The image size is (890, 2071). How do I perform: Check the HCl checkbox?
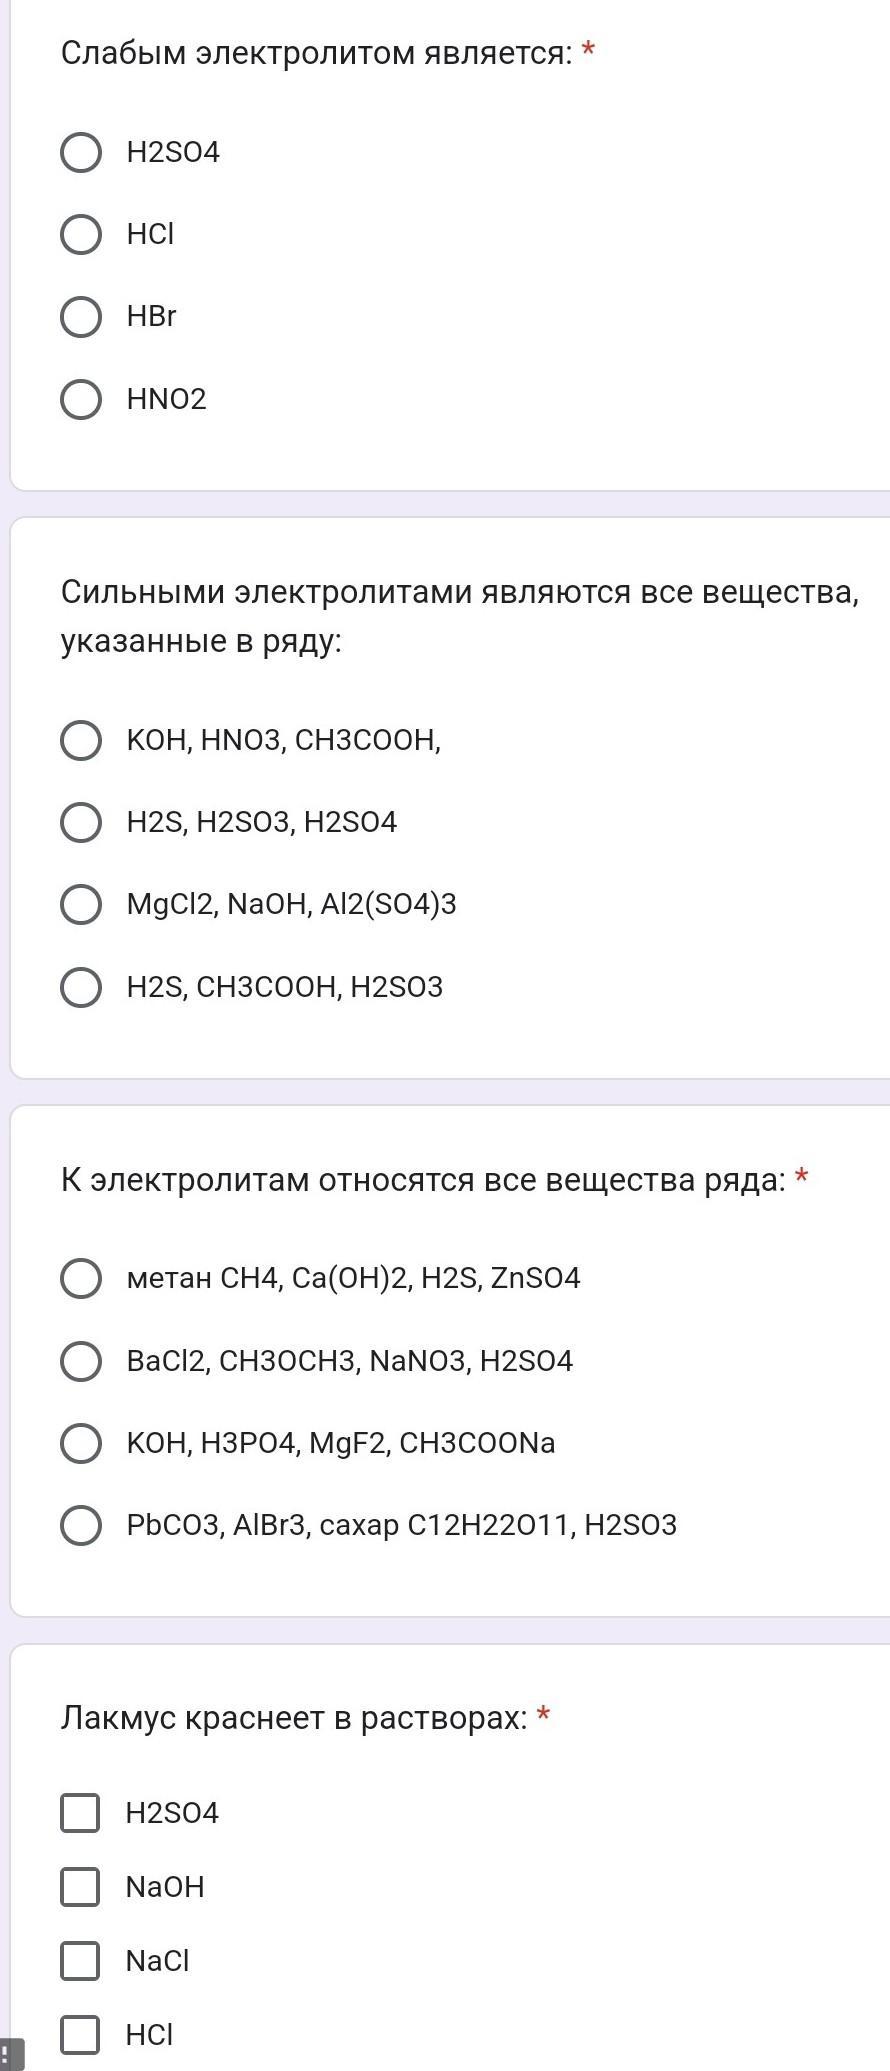(x=80, y=2035)
